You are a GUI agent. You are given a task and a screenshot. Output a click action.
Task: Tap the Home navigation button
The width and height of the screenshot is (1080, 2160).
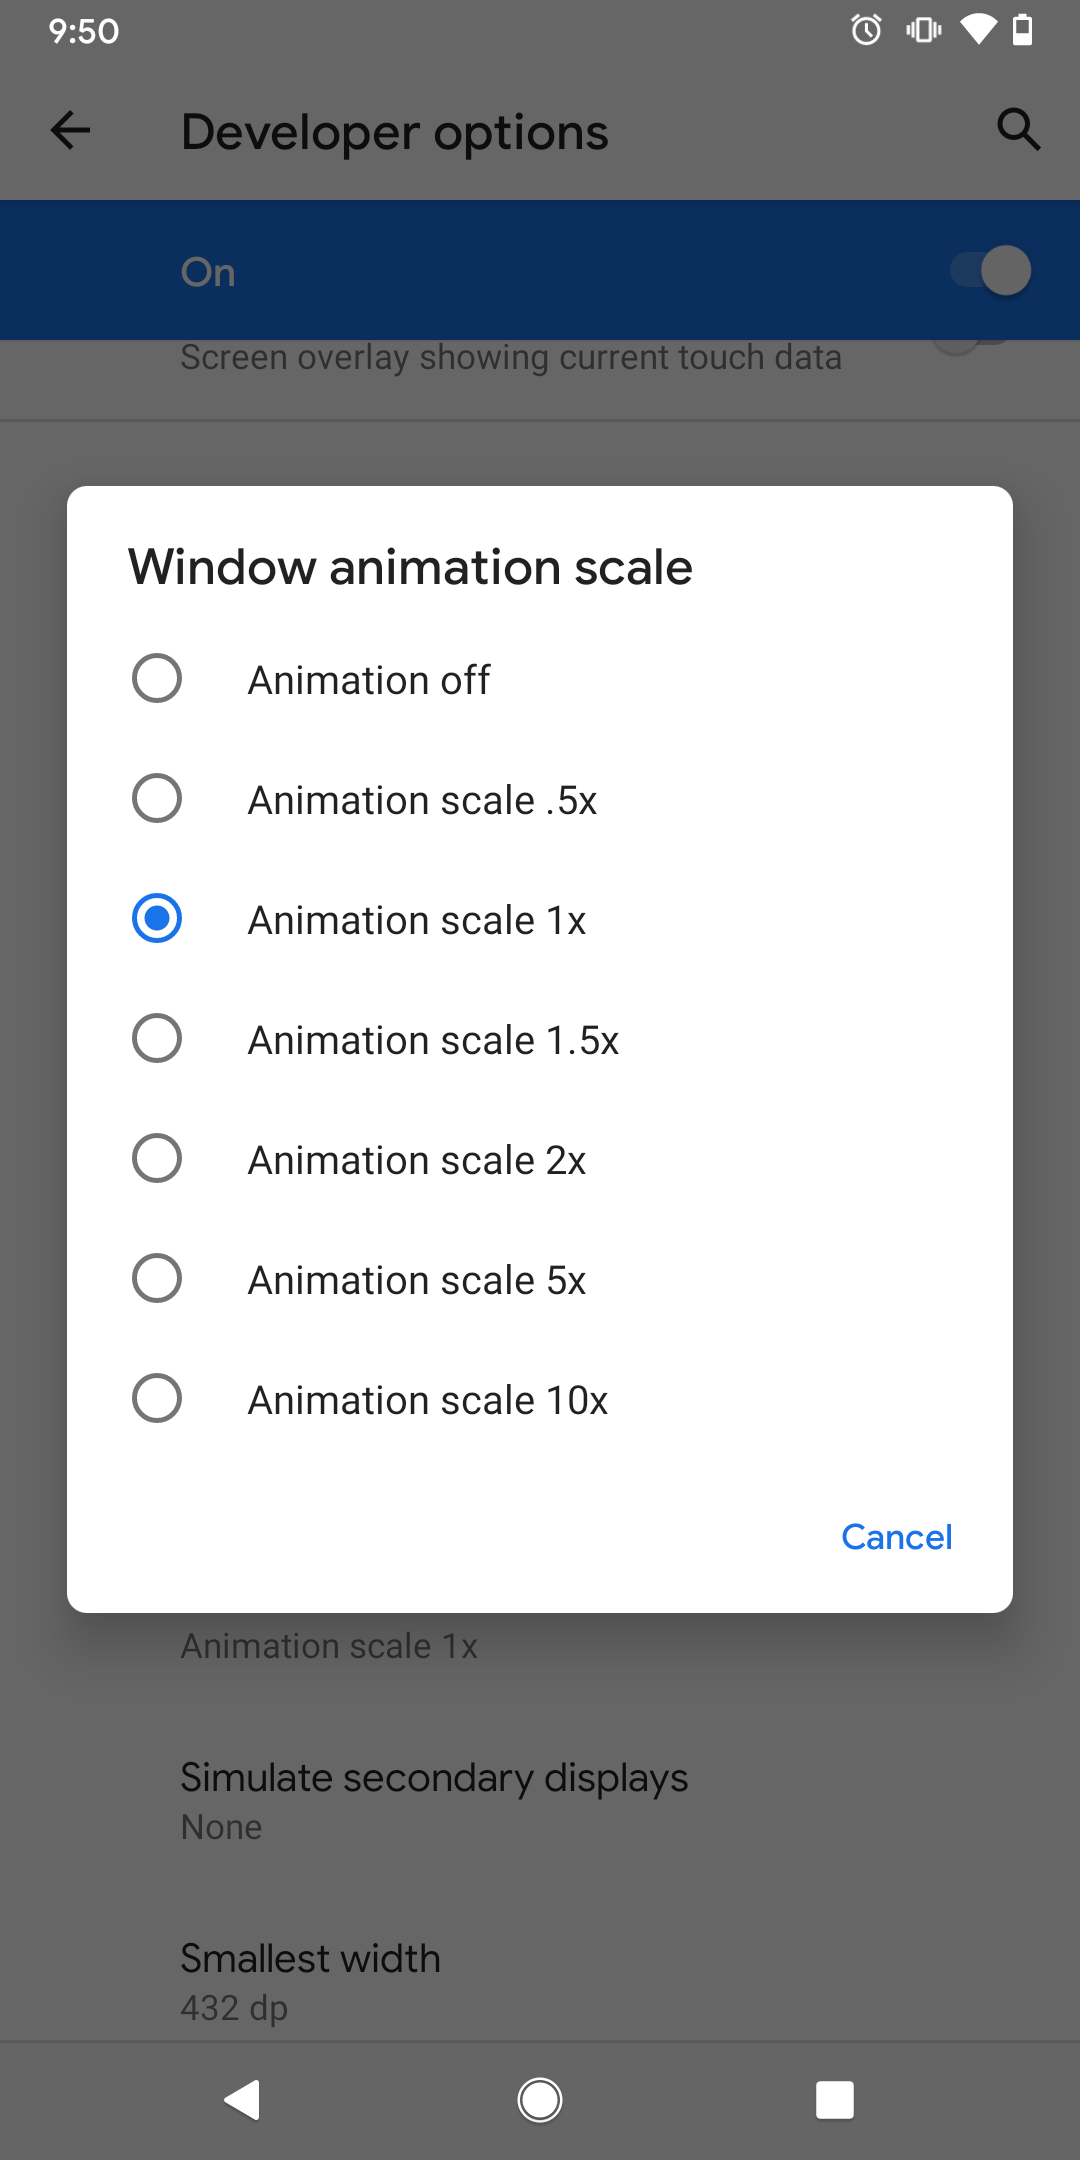click(x=539, y=2101)
